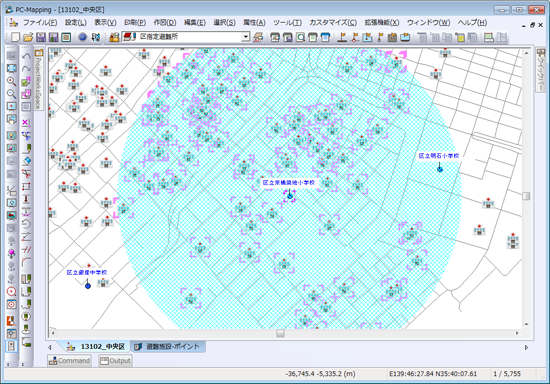Click the map scroll right arrow
Image resolution: width=550 pixels, height=384 pixels.
pos(517,333)
